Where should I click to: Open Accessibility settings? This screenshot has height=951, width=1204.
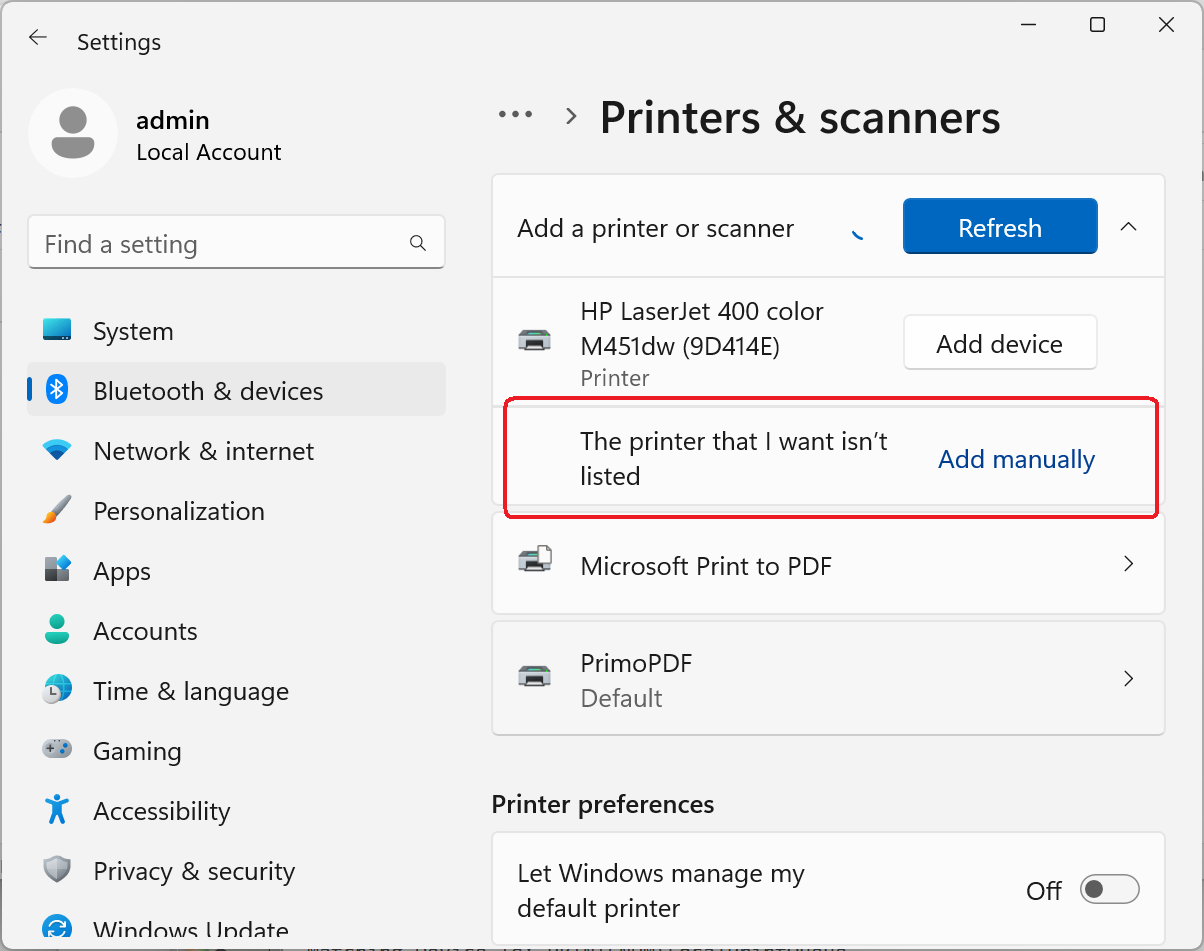pyautogui.click(x=236, y=811)
